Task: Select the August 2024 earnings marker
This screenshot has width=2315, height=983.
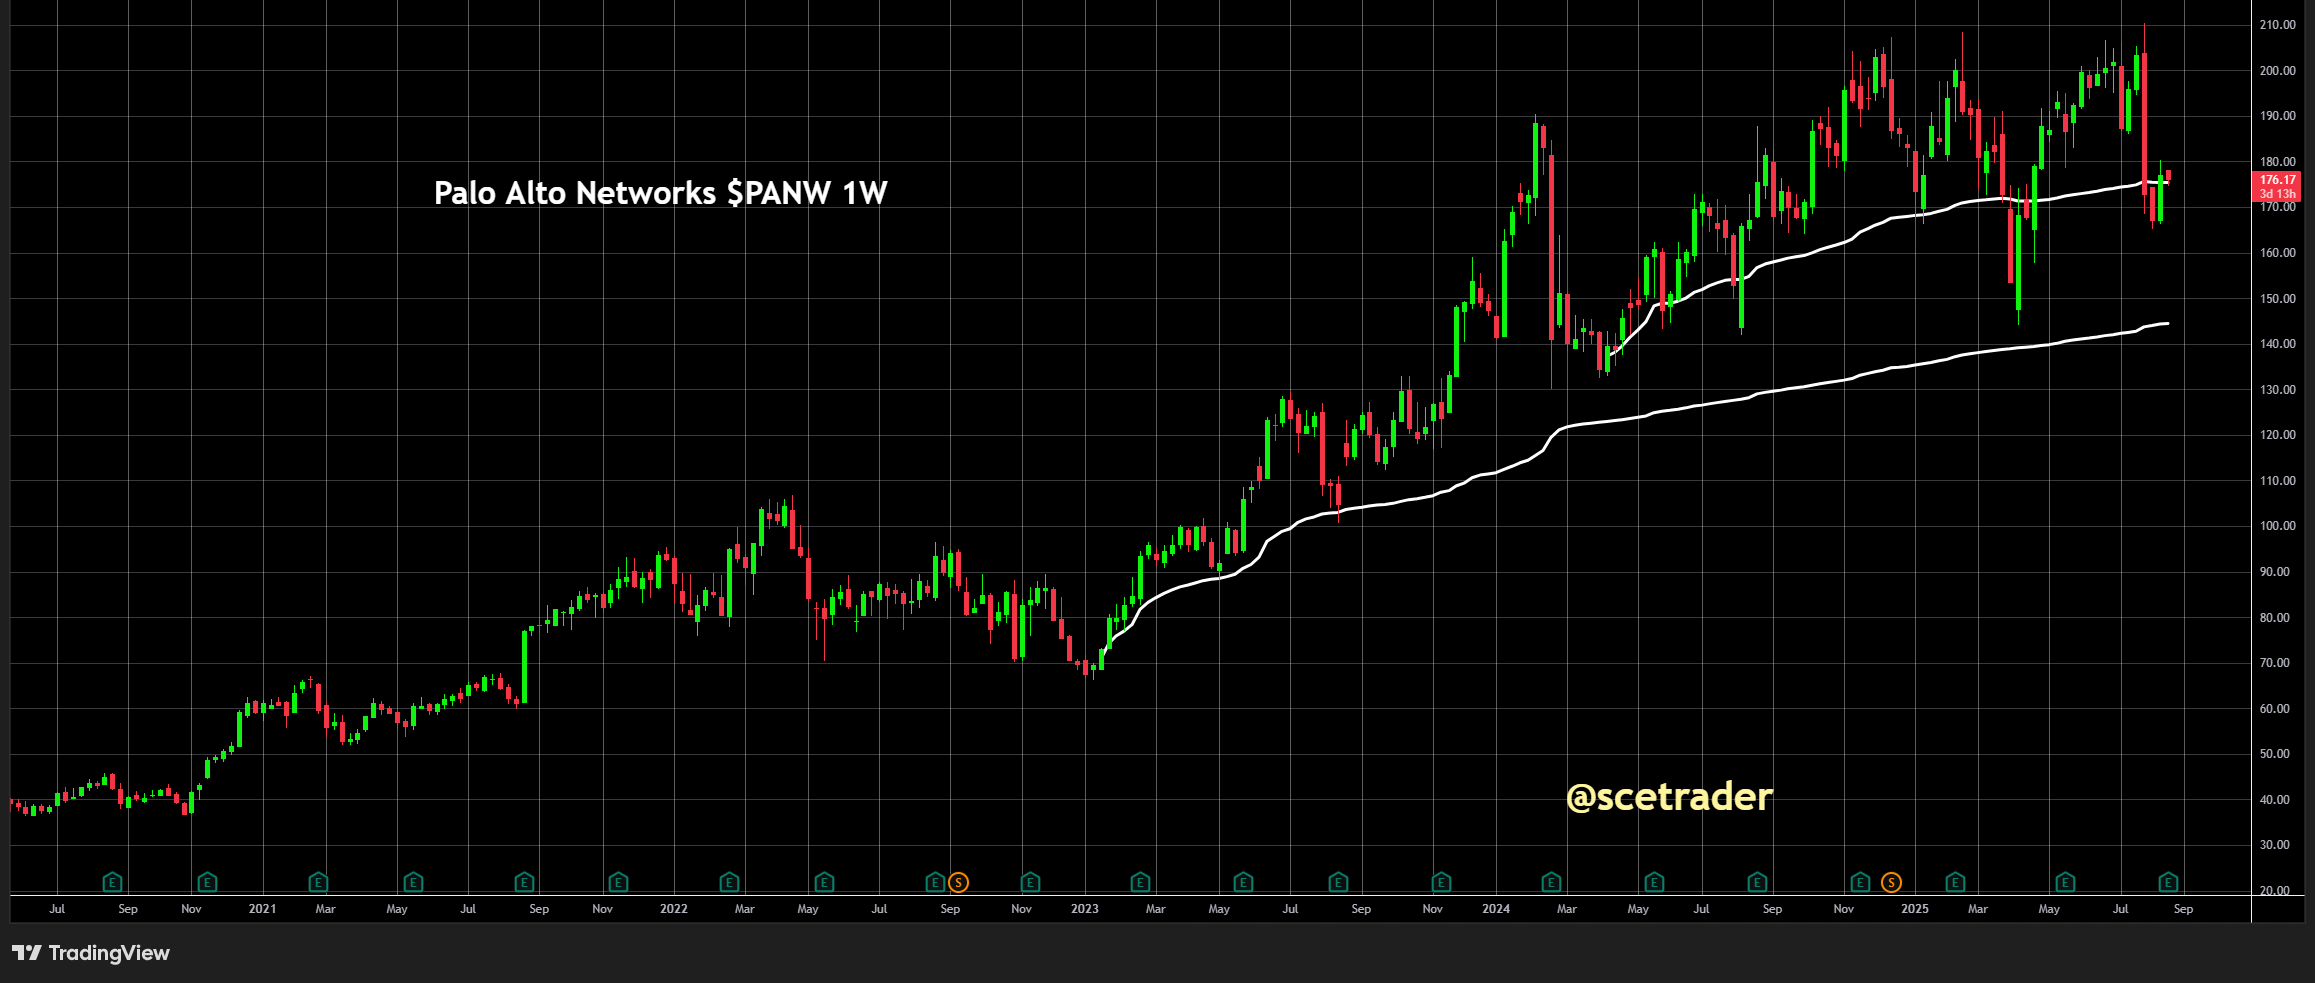Action: coord(1757,882)
